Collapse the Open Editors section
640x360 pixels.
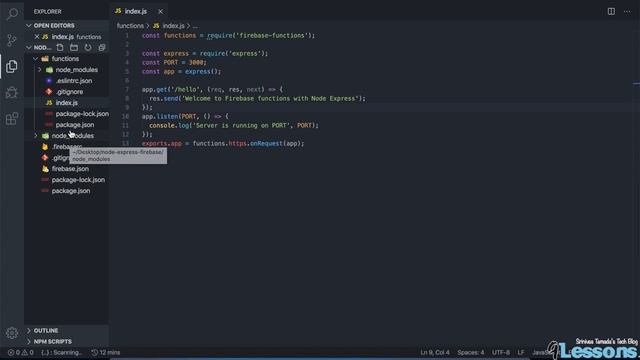[x=29, y=25]
